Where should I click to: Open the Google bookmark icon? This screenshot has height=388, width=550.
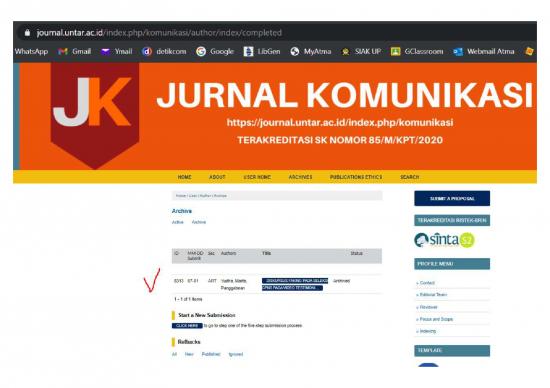tap(201, 52)
